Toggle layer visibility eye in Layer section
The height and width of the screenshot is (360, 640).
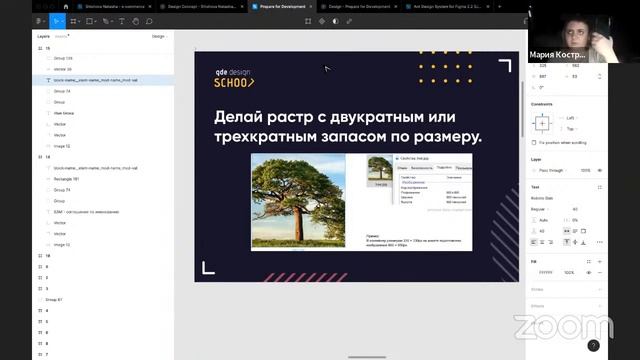click(x=600, y=170)
